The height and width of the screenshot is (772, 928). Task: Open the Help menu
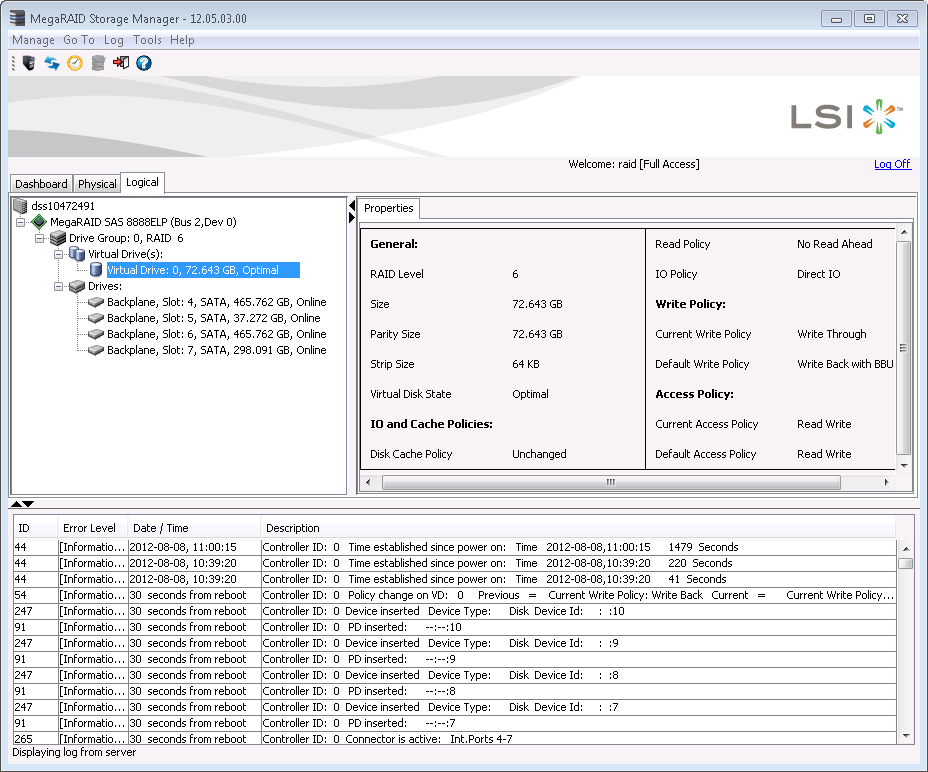pyautogui.click(x=182, y=40)
